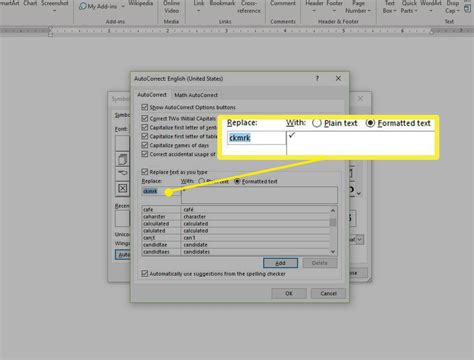Select the pointing hand symbol in Symbol dialog
The image size is (474, 360).
click(x=122, y=173)
